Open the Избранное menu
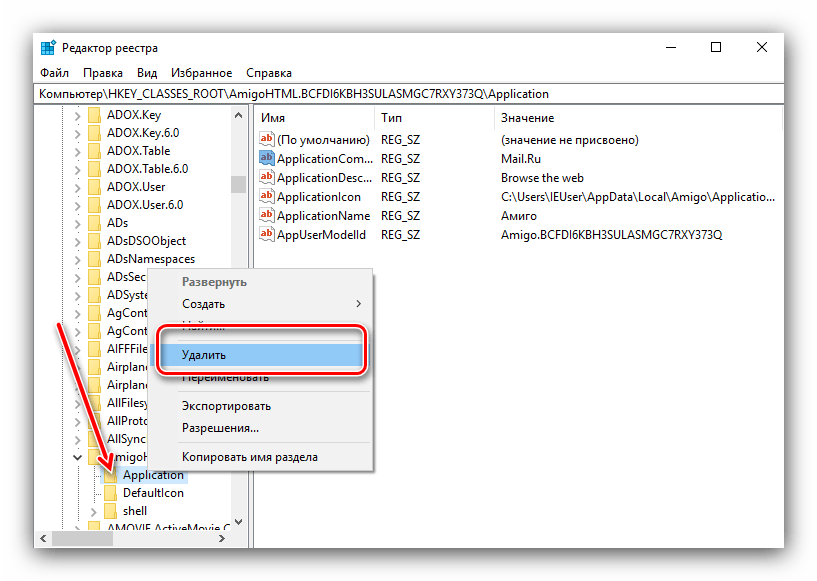This screenshot has height=581, width=817. pos(201,73)
